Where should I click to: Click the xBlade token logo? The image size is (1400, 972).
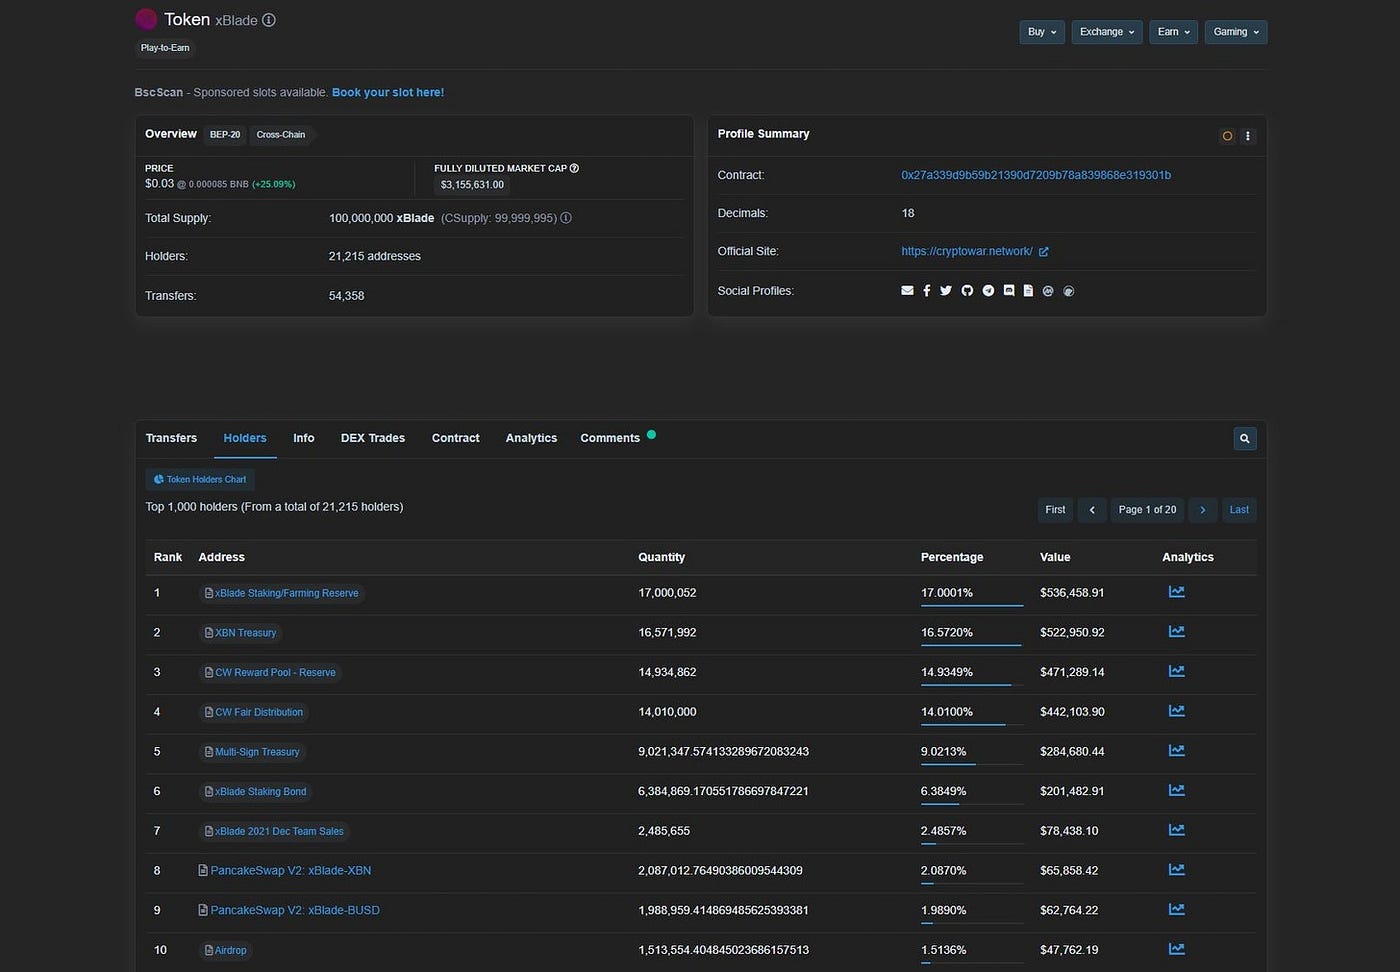146,19
